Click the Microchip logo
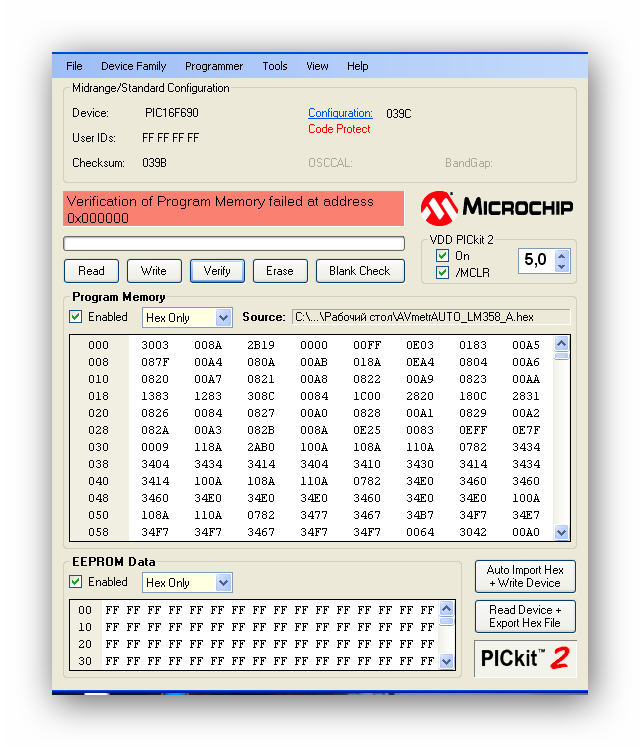 497,207
